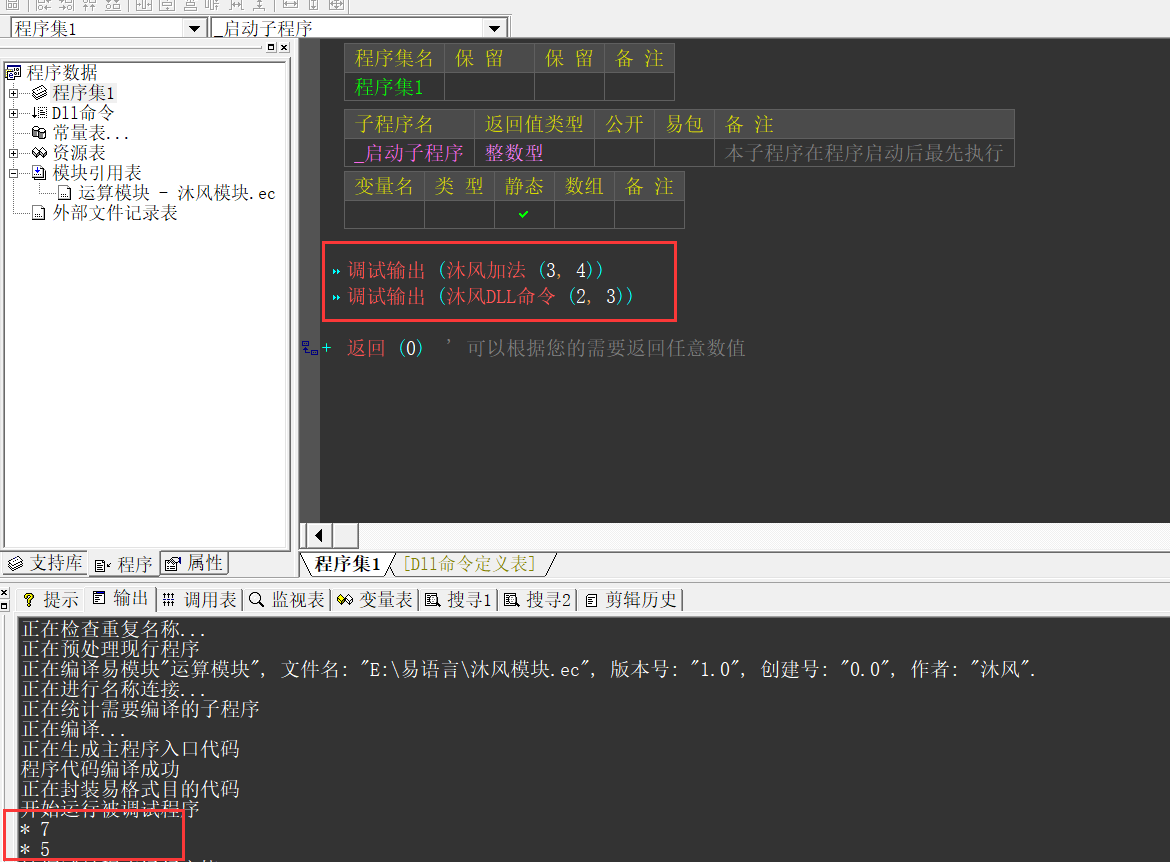The width and height of the screenshot is (1170, 862).
Task: Click the _启动子程序 subroutine name cell
Action: [x=409, y=153]
